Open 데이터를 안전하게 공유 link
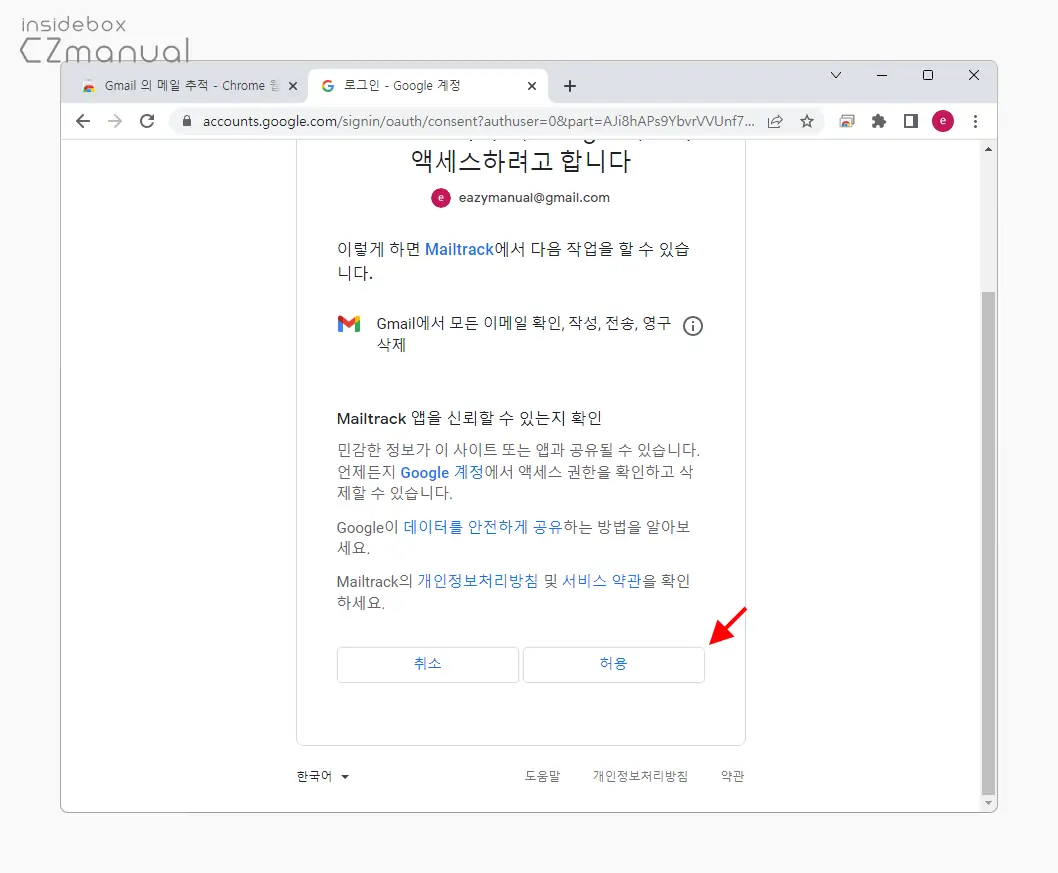The height and width of the screenshot is (873, 1058). (483, 527)
